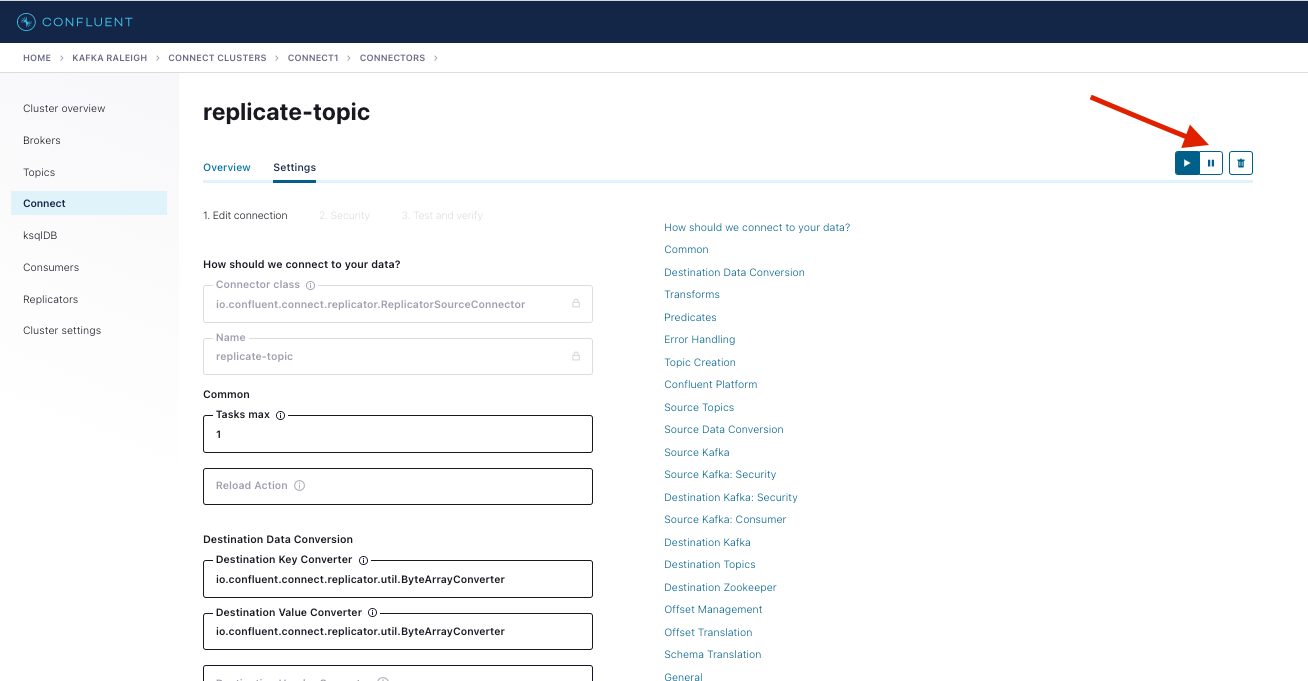
Task: Jump to Source Data Conversion link
Action: (724, 429)
